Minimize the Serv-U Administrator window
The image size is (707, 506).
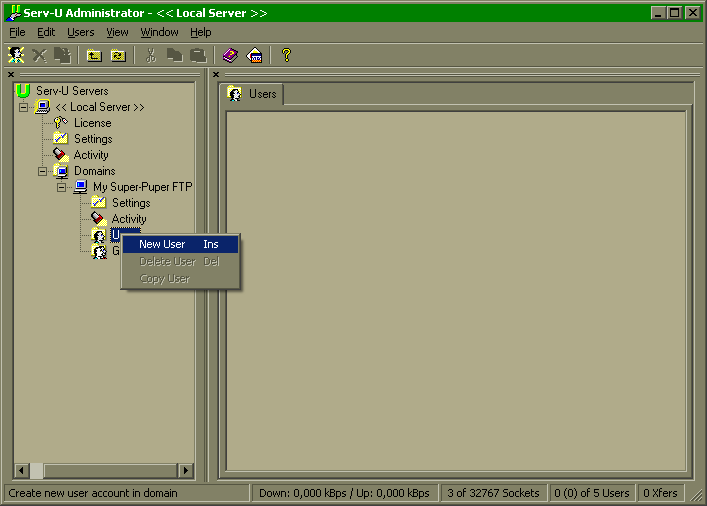tap(658, 13)
